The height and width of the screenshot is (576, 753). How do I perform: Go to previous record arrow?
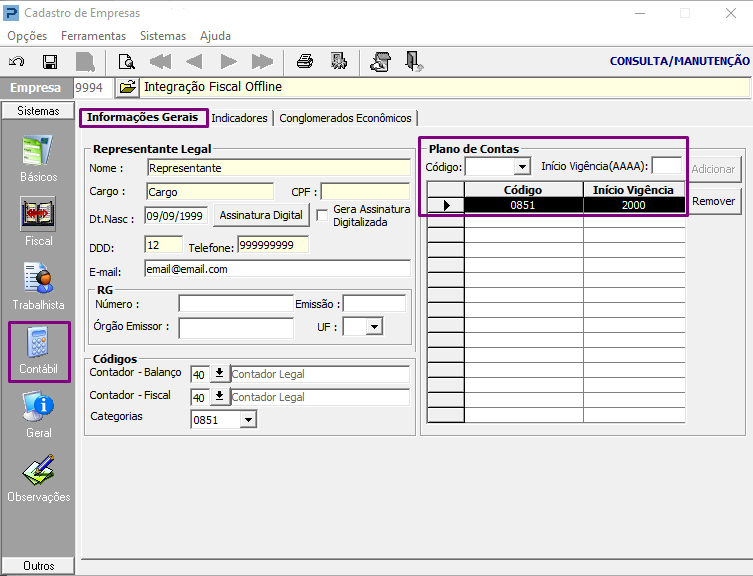tap(194, 61)
